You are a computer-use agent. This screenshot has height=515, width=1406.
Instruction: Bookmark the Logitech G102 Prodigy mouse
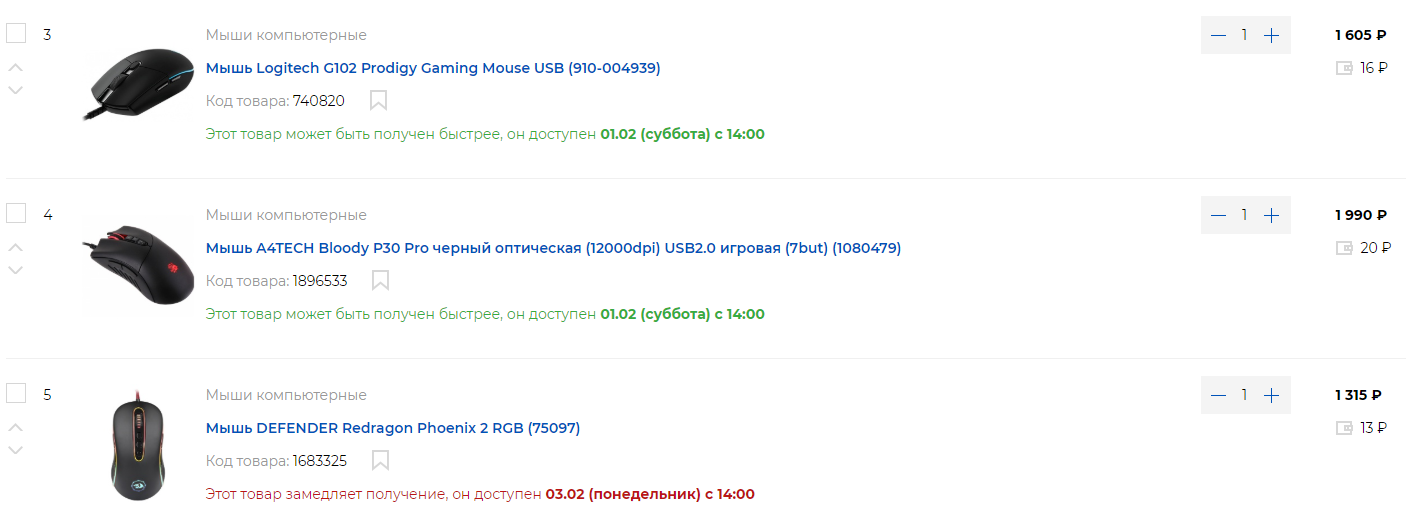[379, 100]
